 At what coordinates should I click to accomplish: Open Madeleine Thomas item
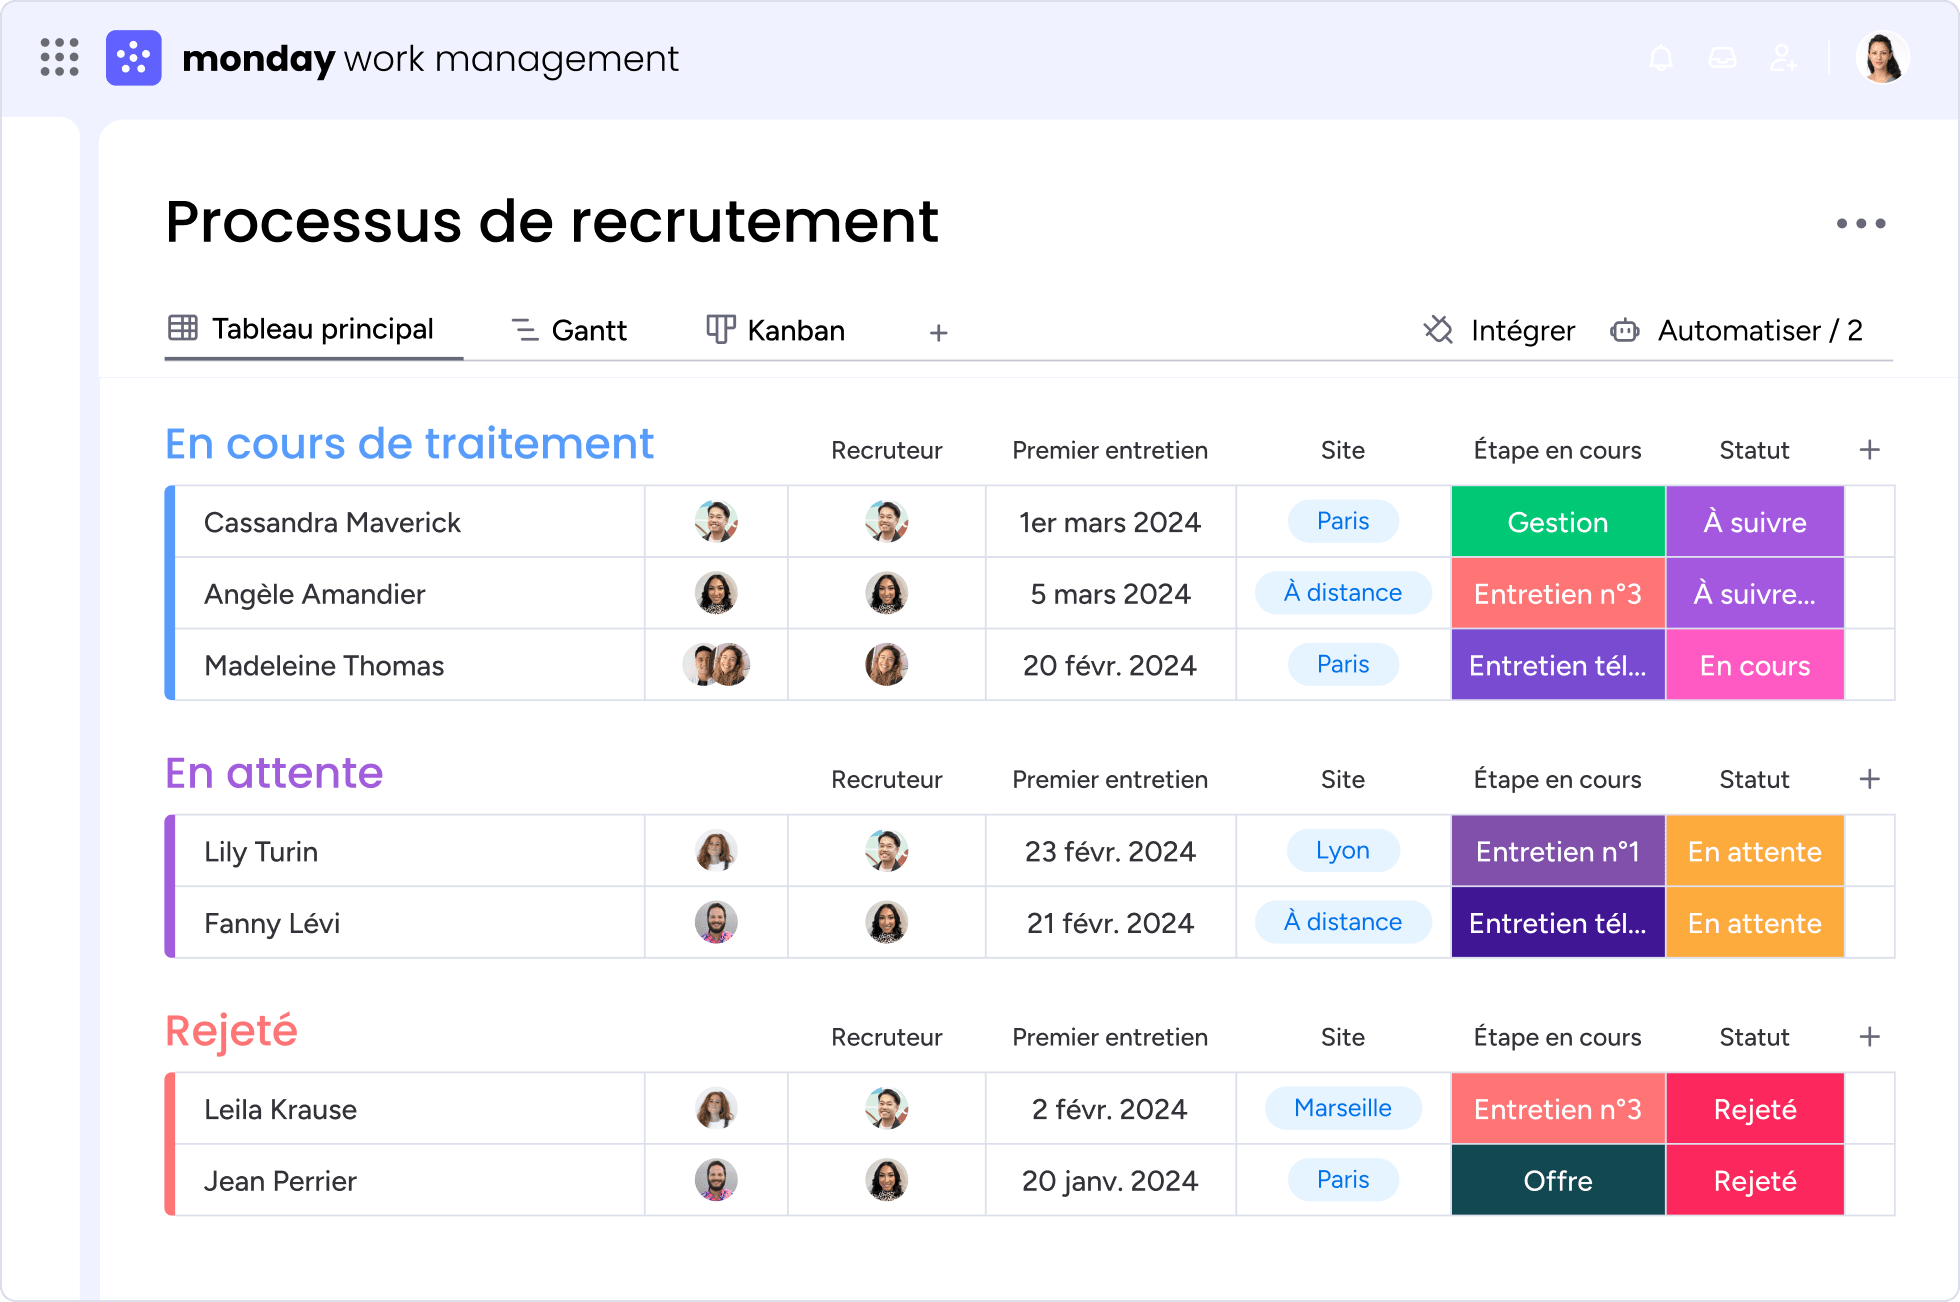324,666
